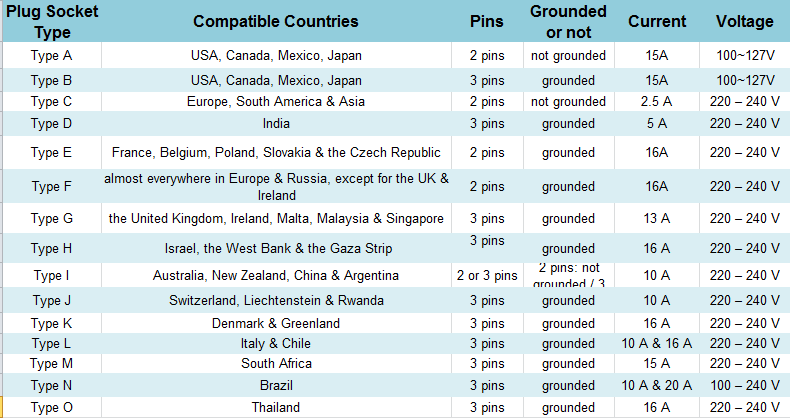Click the '10 A & 16 A' current cell

click(x=657, y=343)
